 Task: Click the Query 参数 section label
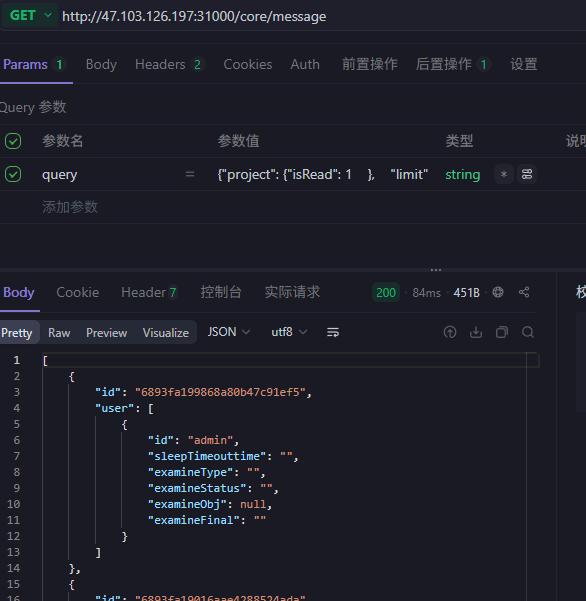point(33,107)
